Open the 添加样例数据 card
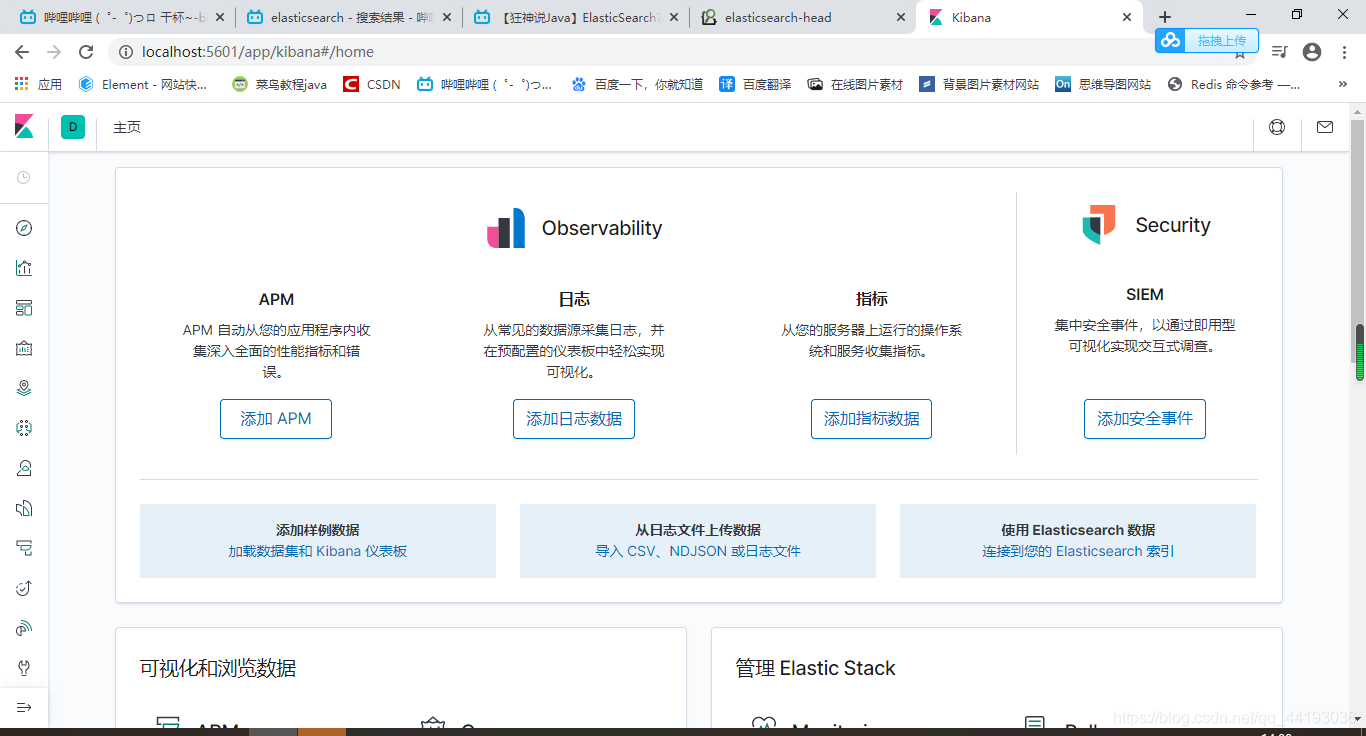 point(318,541)
